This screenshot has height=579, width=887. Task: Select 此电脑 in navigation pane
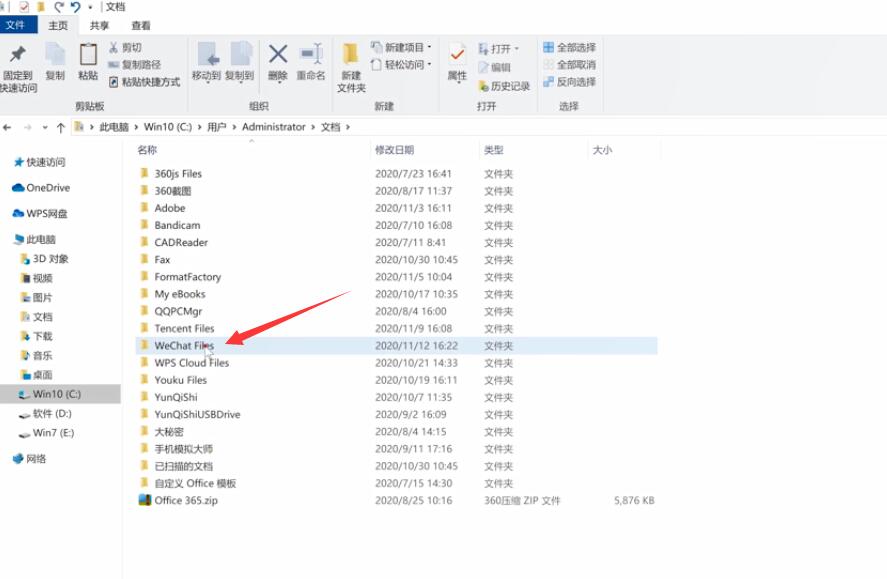35,239
